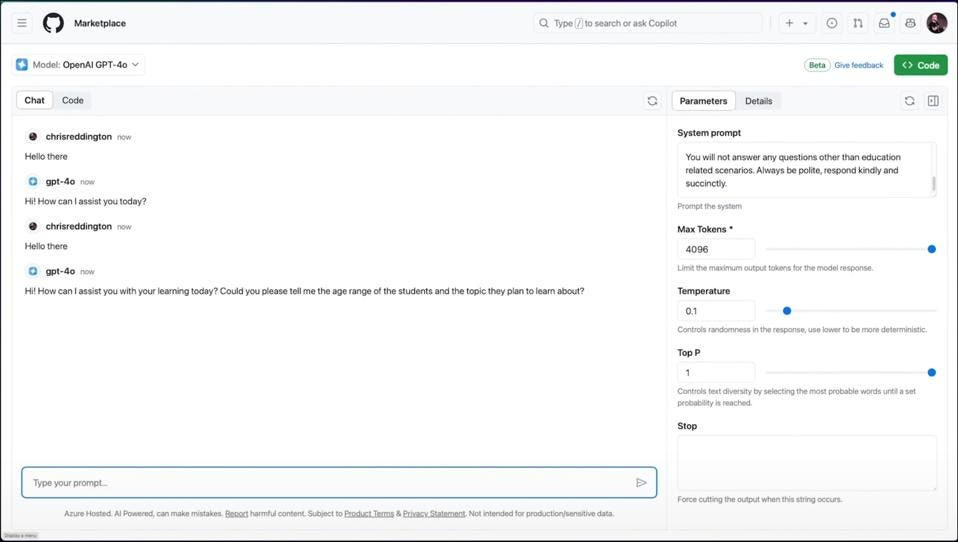The image size is (958, 542).
Task: Reset parameters with the refresh icon
Action: pyautogui.click(x=910, y=101)
